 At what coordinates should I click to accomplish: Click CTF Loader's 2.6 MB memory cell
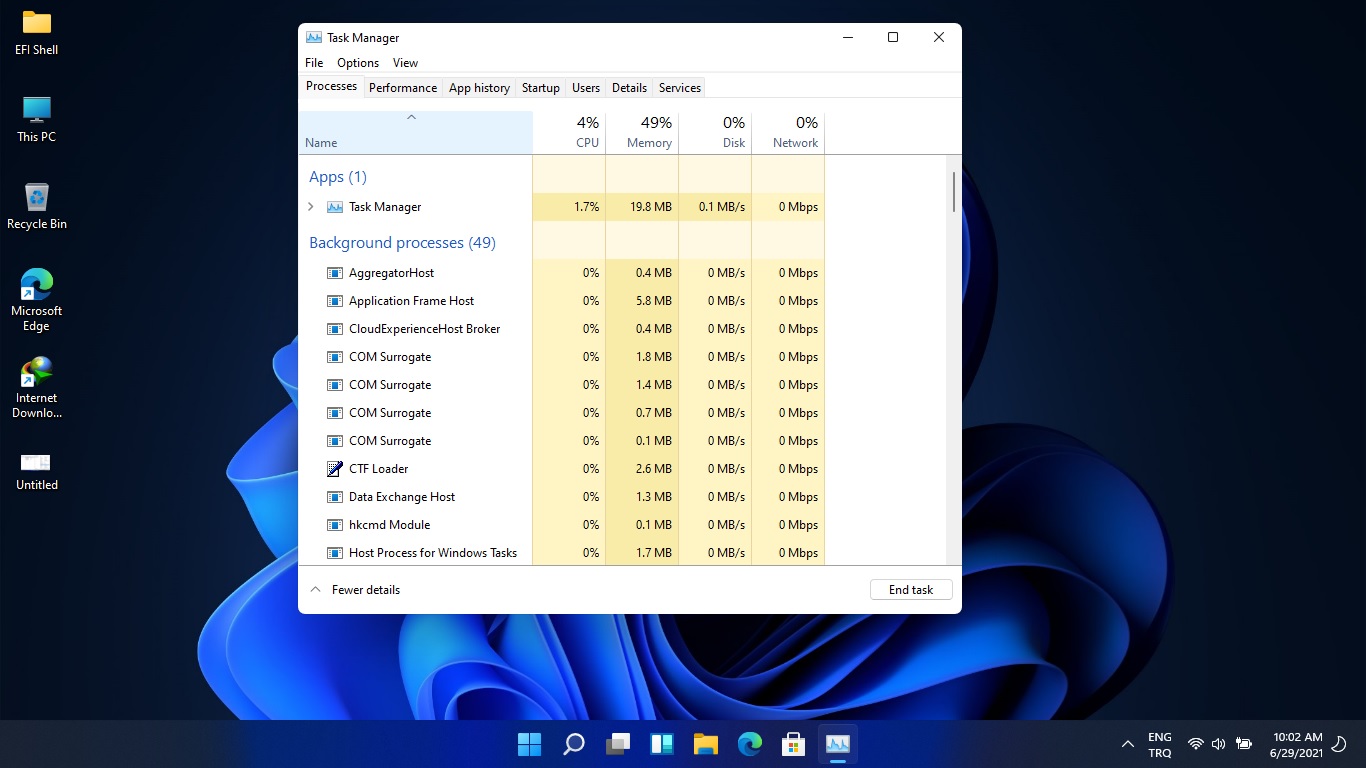642,469
